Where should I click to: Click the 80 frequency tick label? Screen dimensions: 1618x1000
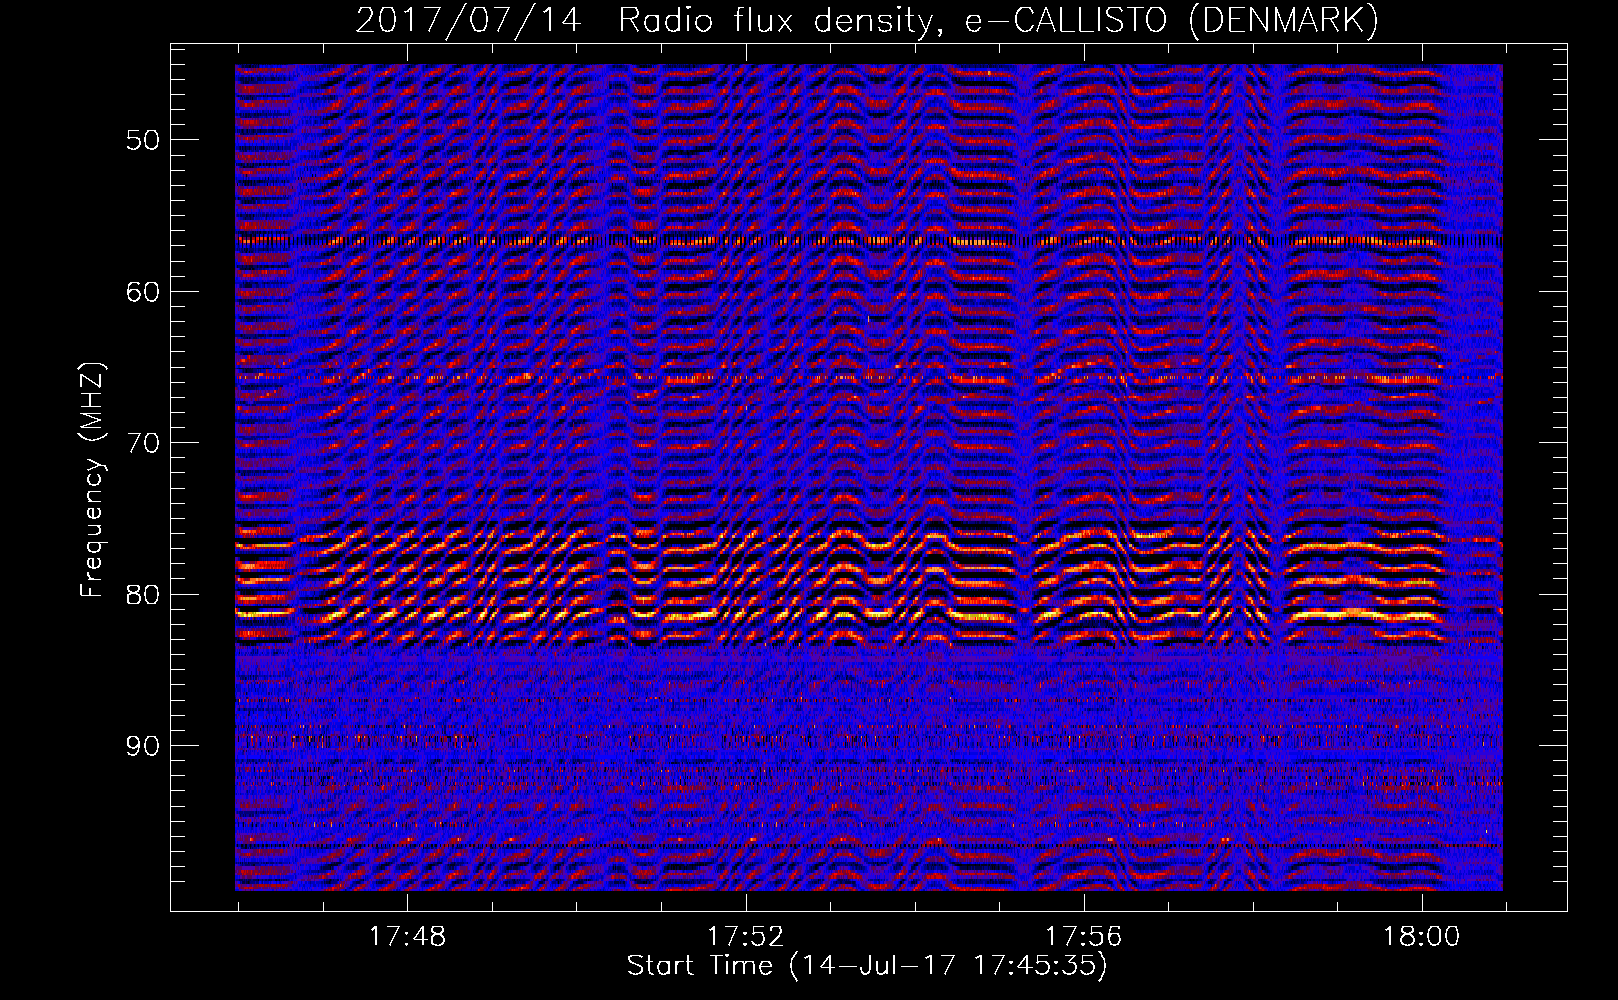tap(142, 595)
